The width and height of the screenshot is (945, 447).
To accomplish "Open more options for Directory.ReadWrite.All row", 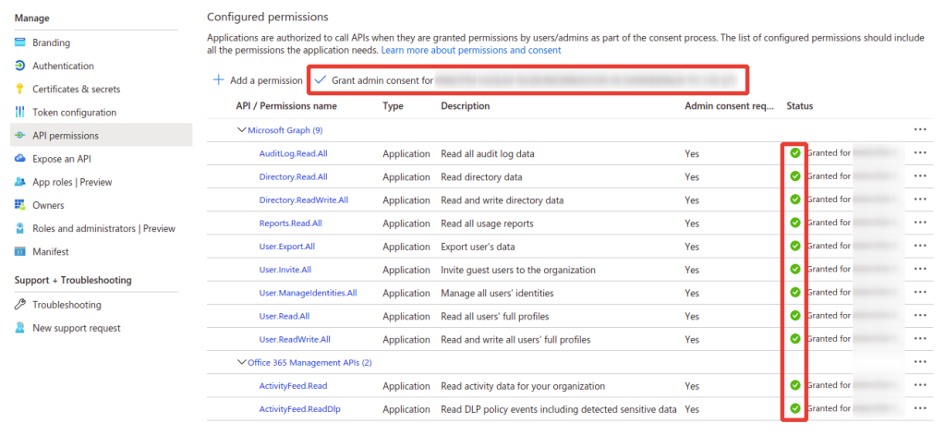I will (x=920, y=199).
